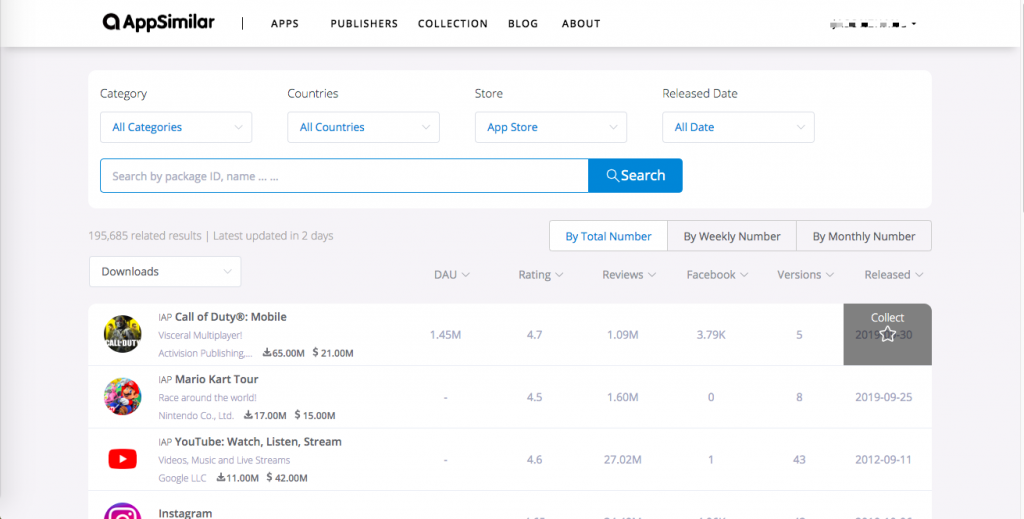The image size is (1024, 519).
Task: Open the ABOUT page
Action: 581,24
